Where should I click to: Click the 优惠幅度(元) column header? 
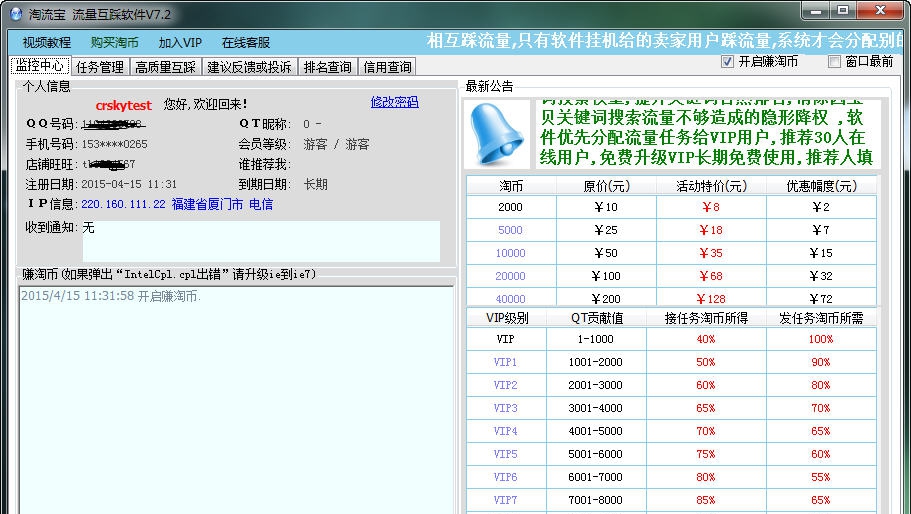pos(821,186)
